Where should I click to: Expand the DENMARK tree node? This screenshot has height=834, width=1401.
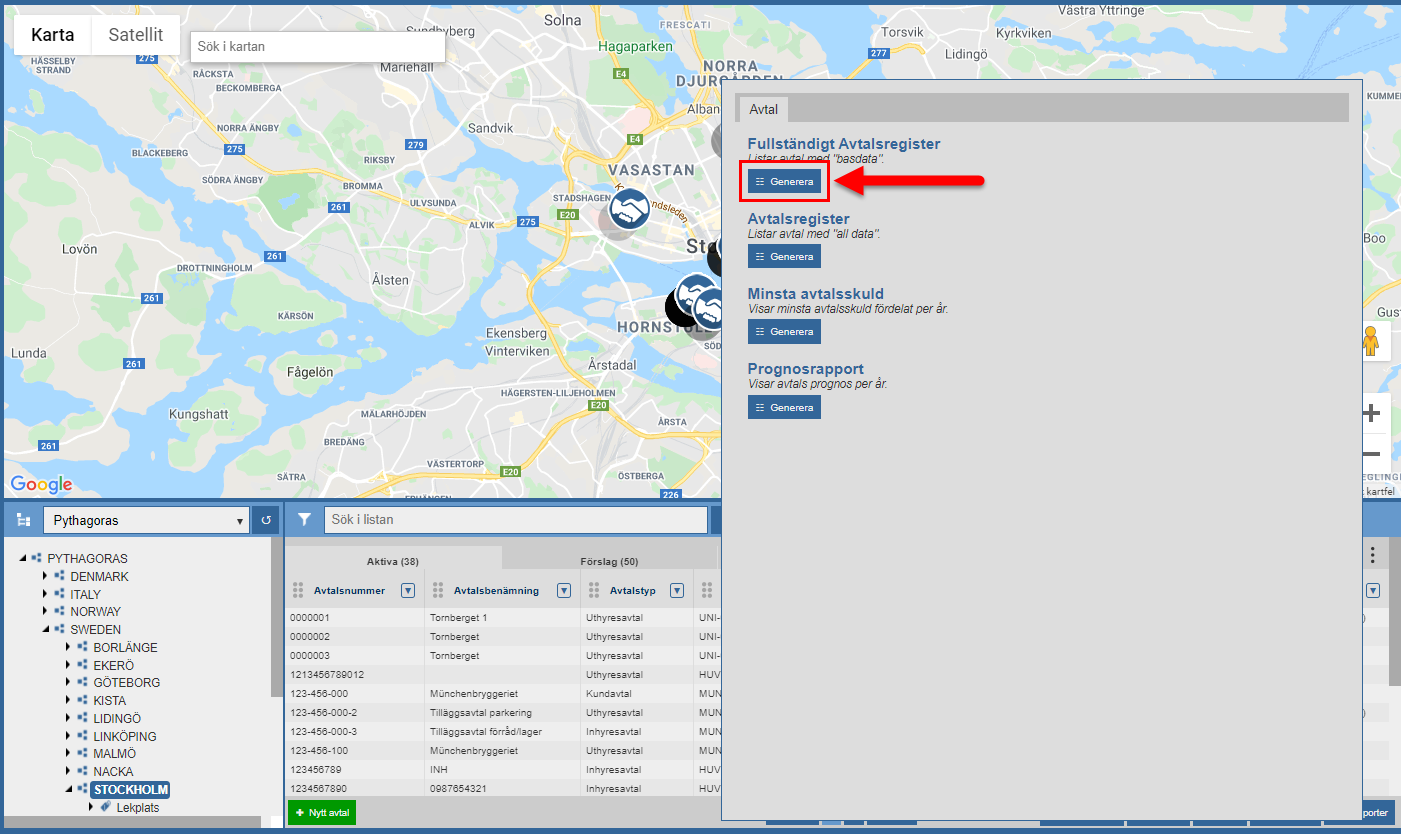[45, 576]
